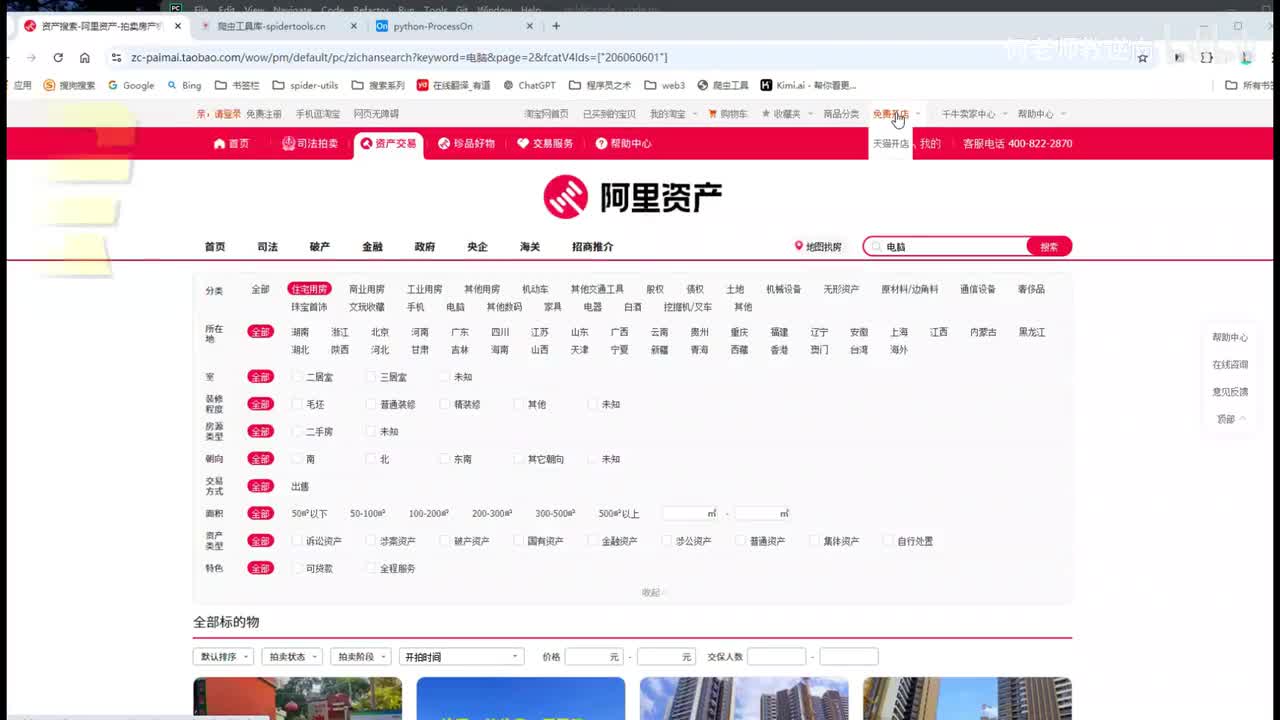
Task: Filter location by 浙江
Action: (340, 332)
